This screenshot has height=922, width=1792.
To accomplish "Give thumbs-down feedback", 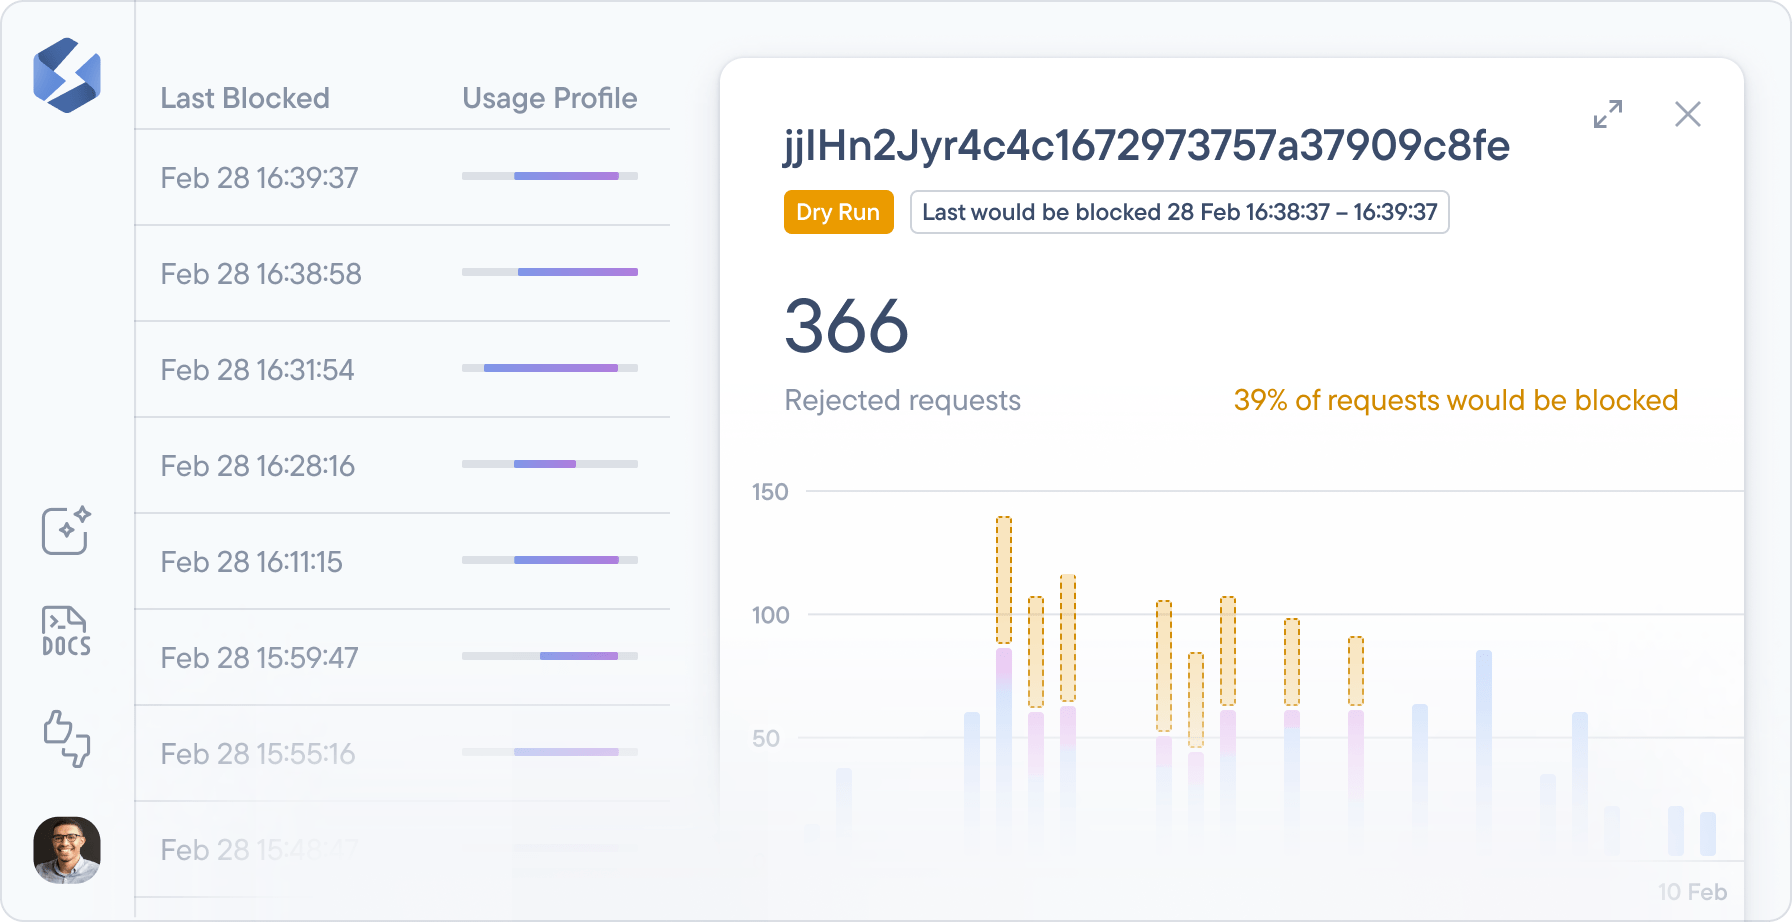I will [x=79, y=751].
